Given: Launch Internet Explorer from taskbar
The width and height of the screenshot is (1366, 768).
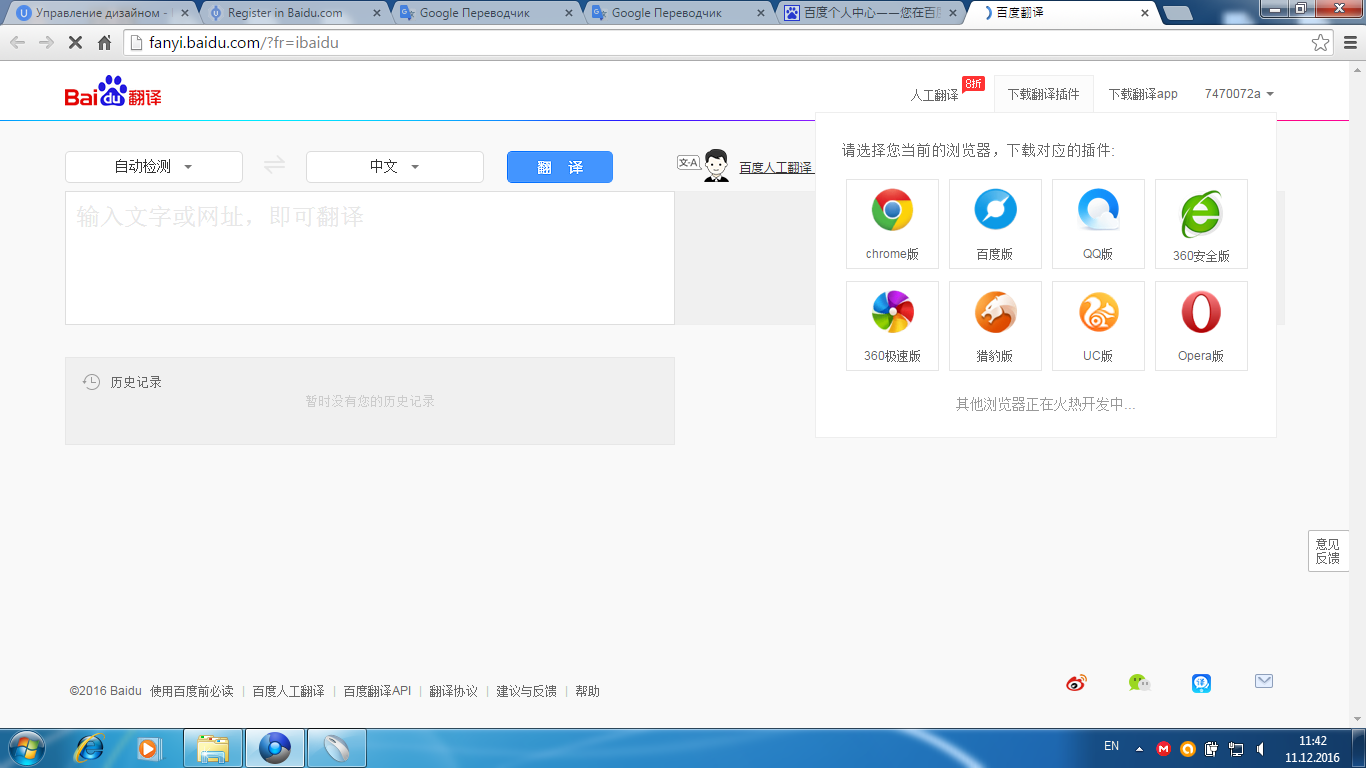Looking at the screenshot, I should click(x=90, y=748).
